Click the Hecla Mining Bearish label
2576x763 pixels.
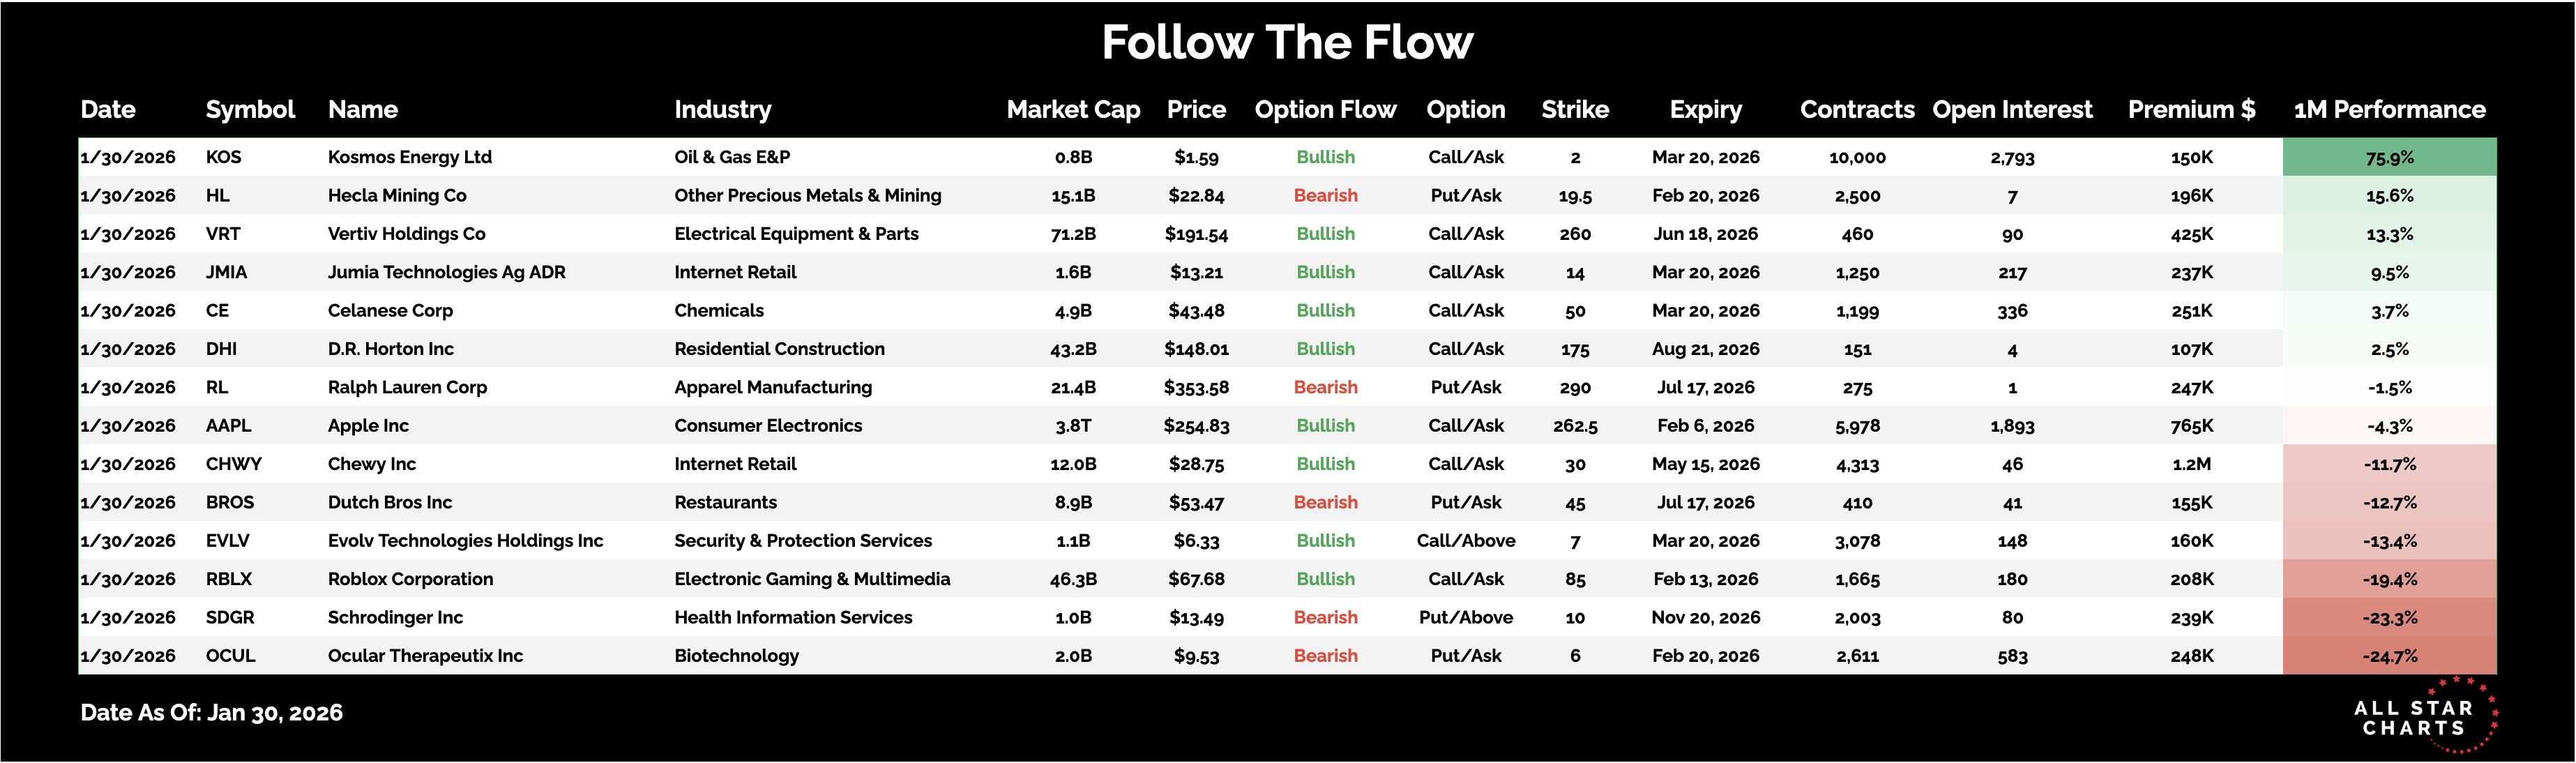click(1325, 196)
